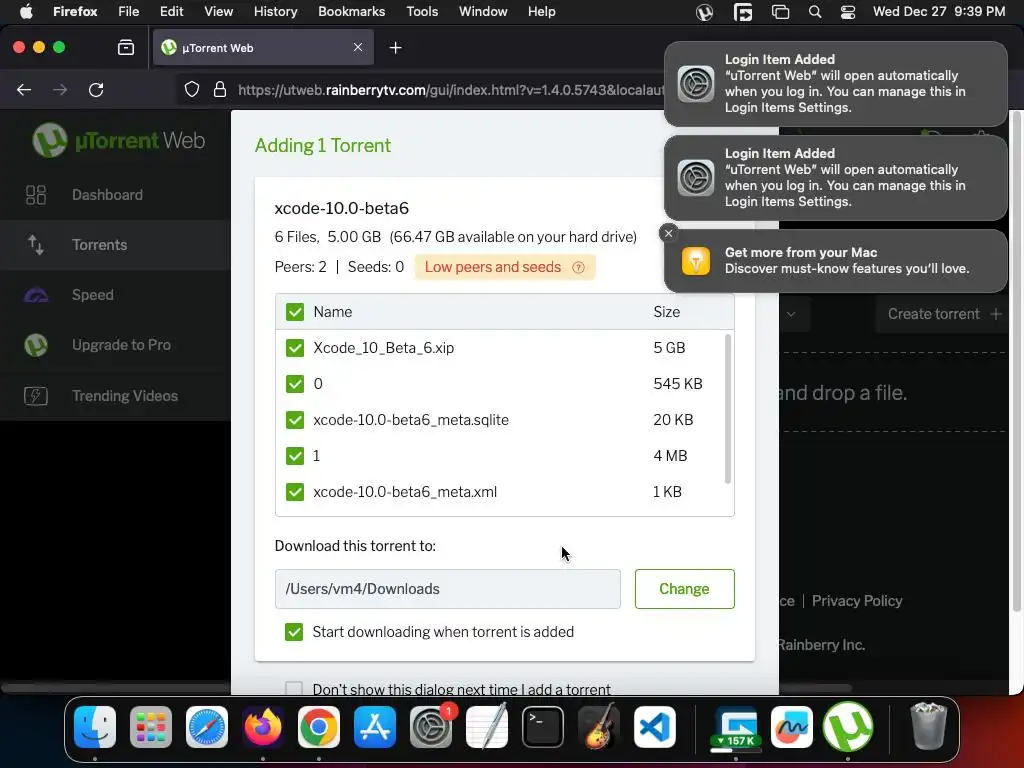Open Spotlight search in menu bar
Viewport: 1024px width, 768px height.
click(814, 11)
